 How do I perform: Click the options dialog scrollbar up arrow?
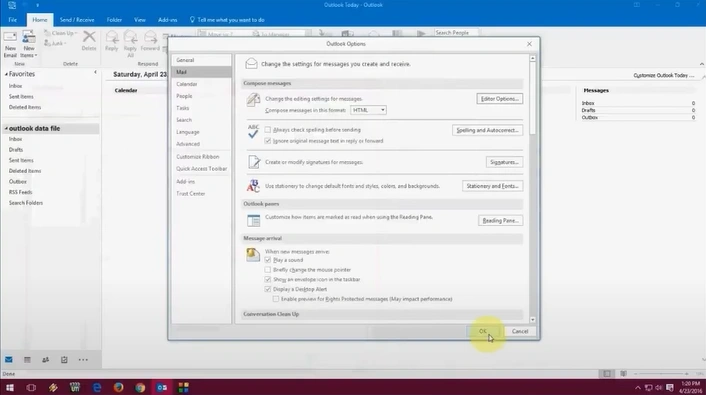[533, 59]
